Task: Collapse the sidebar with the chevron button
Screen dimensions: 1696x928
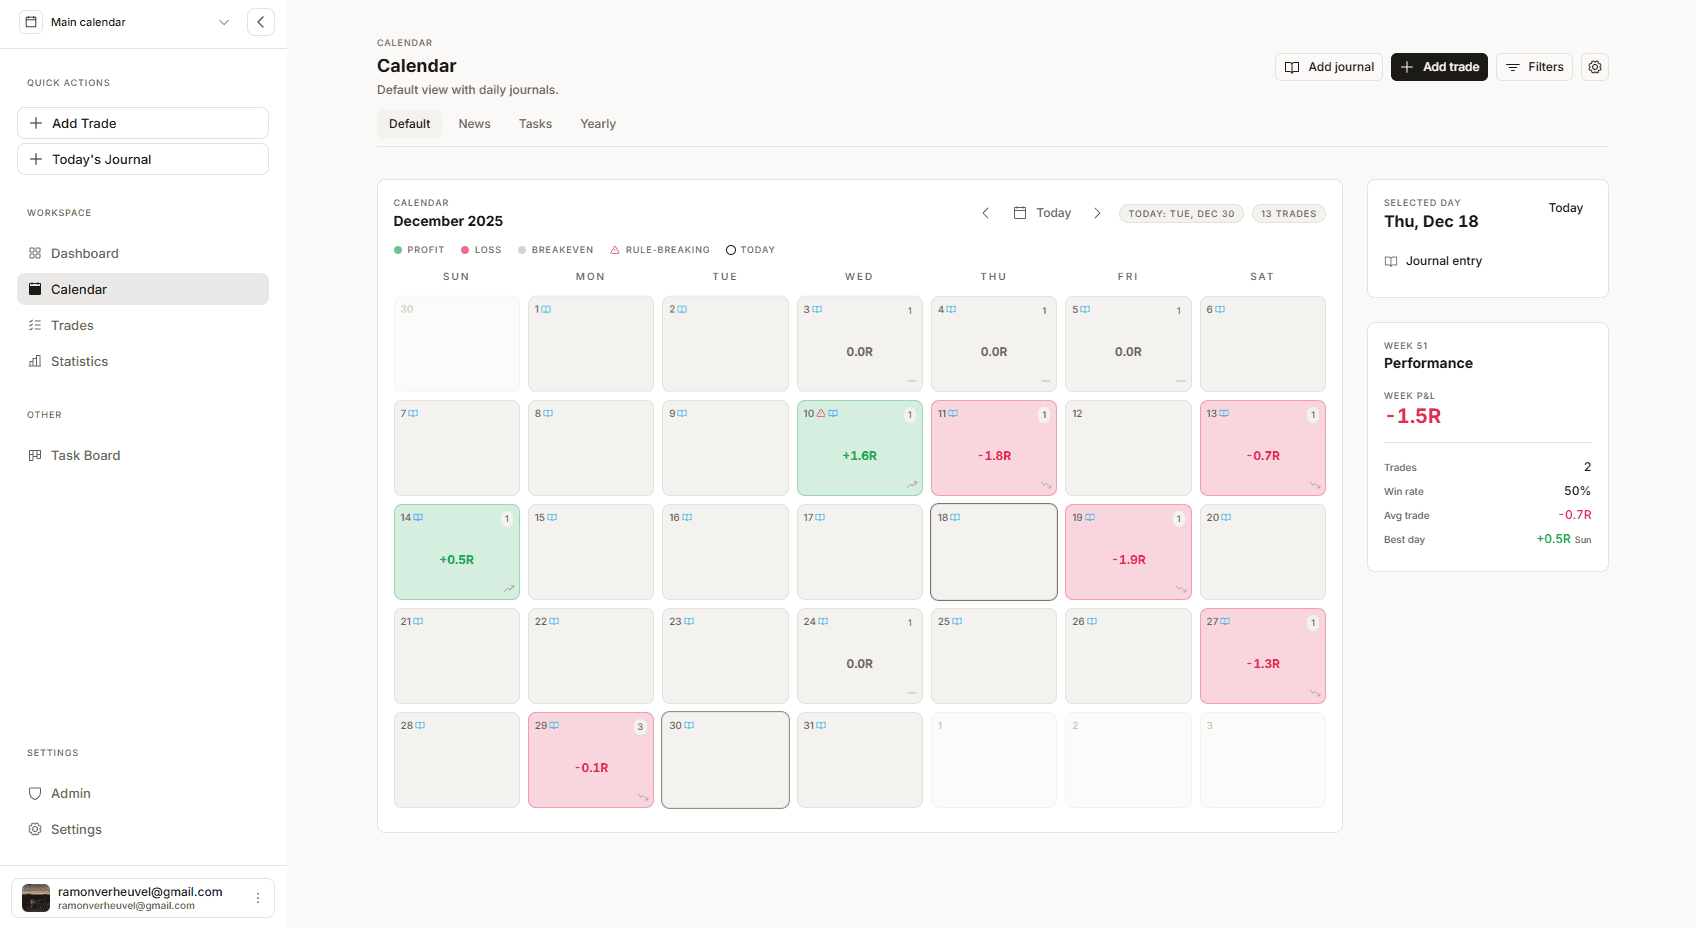Action: (260, 21)
